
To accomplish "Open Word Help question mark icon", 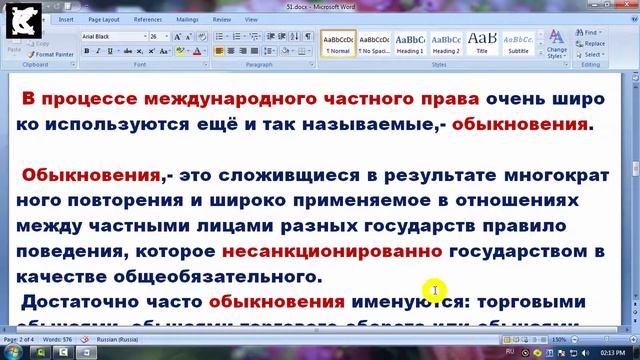I will pos(634,19).
